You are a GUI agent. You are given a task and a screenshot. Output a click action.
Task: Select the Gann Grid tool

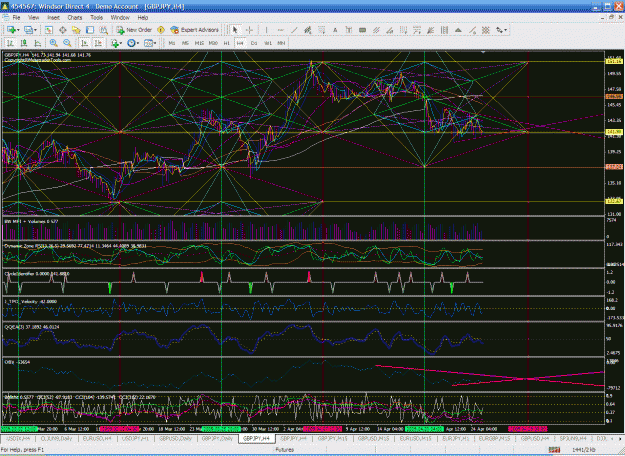(x=485, y=30)
